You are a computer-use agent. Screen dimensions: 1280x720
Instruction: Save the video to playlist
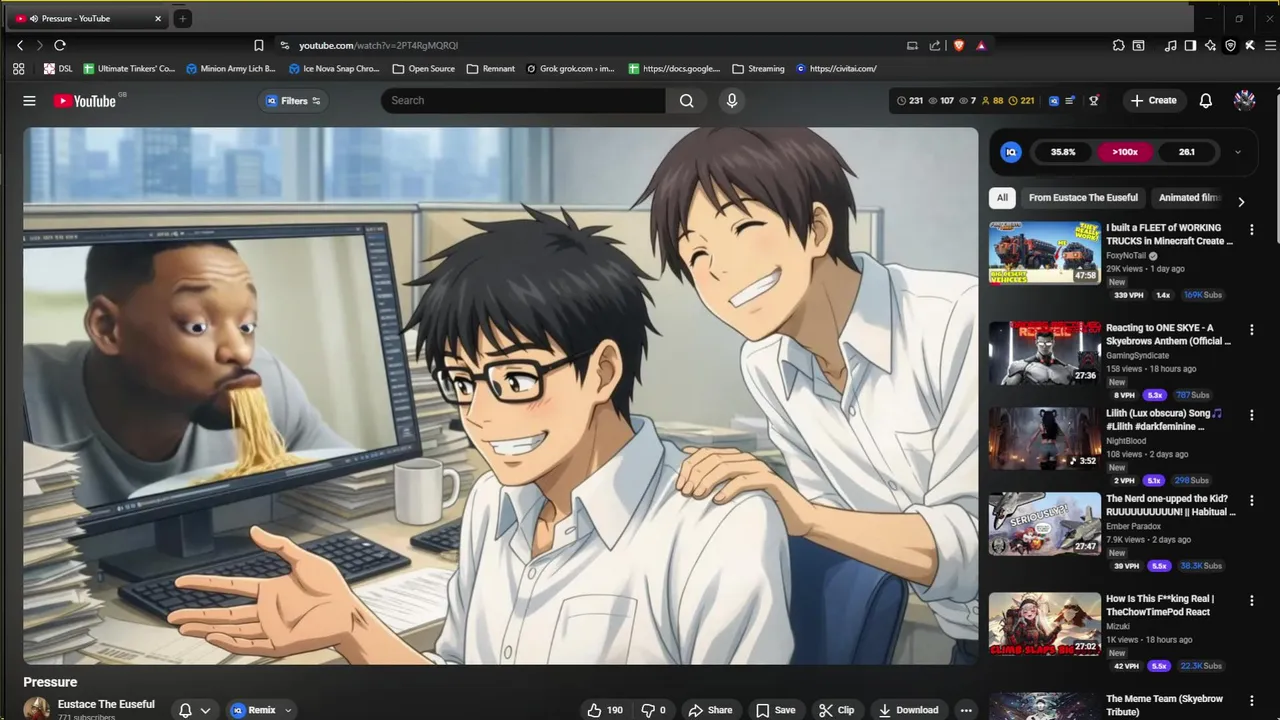(x=776, y=710)
